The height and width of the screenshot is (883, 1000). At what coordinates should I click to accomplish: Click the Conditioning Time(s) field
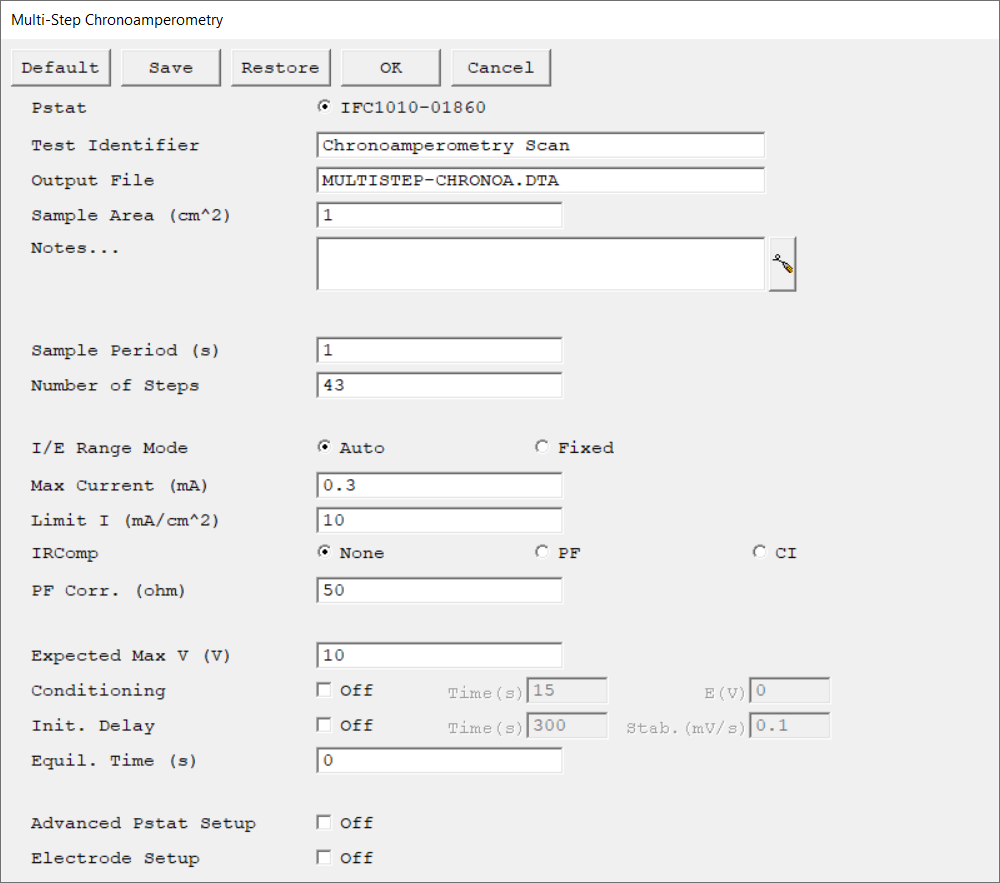(567, 690)
